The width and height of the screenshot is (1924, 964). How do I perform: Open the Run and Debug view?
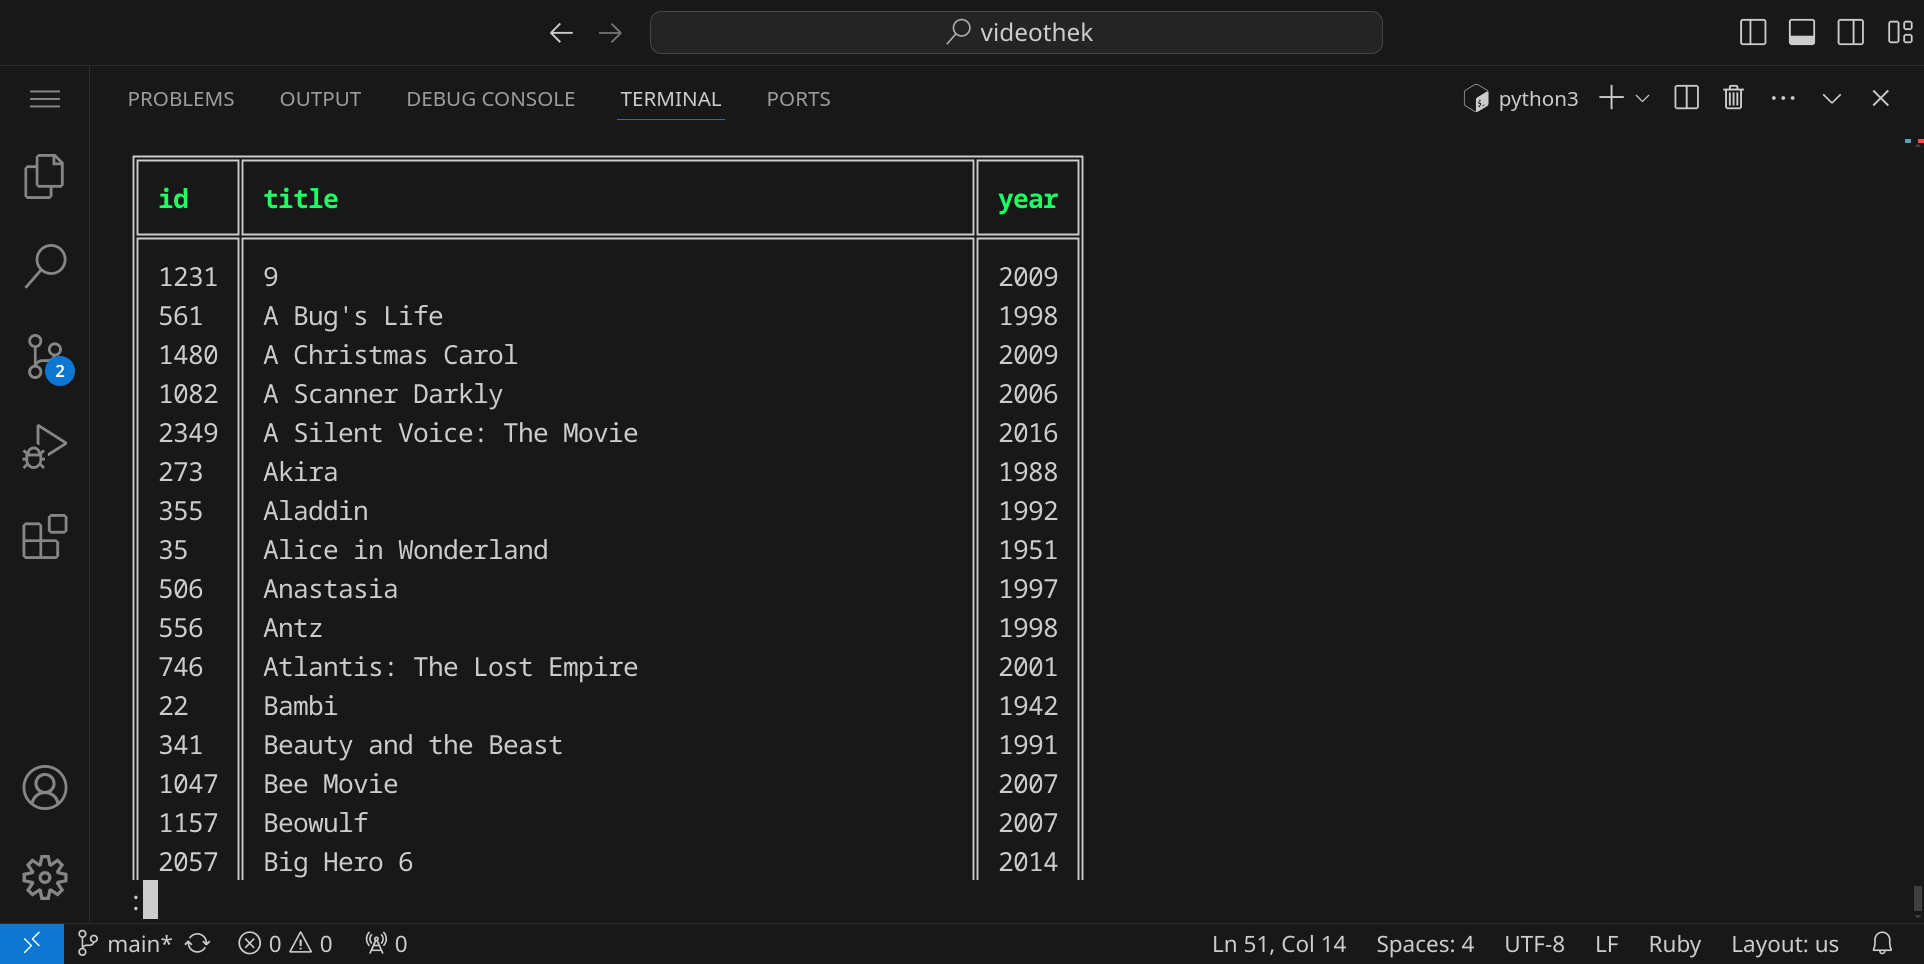[x=44, y=447]
